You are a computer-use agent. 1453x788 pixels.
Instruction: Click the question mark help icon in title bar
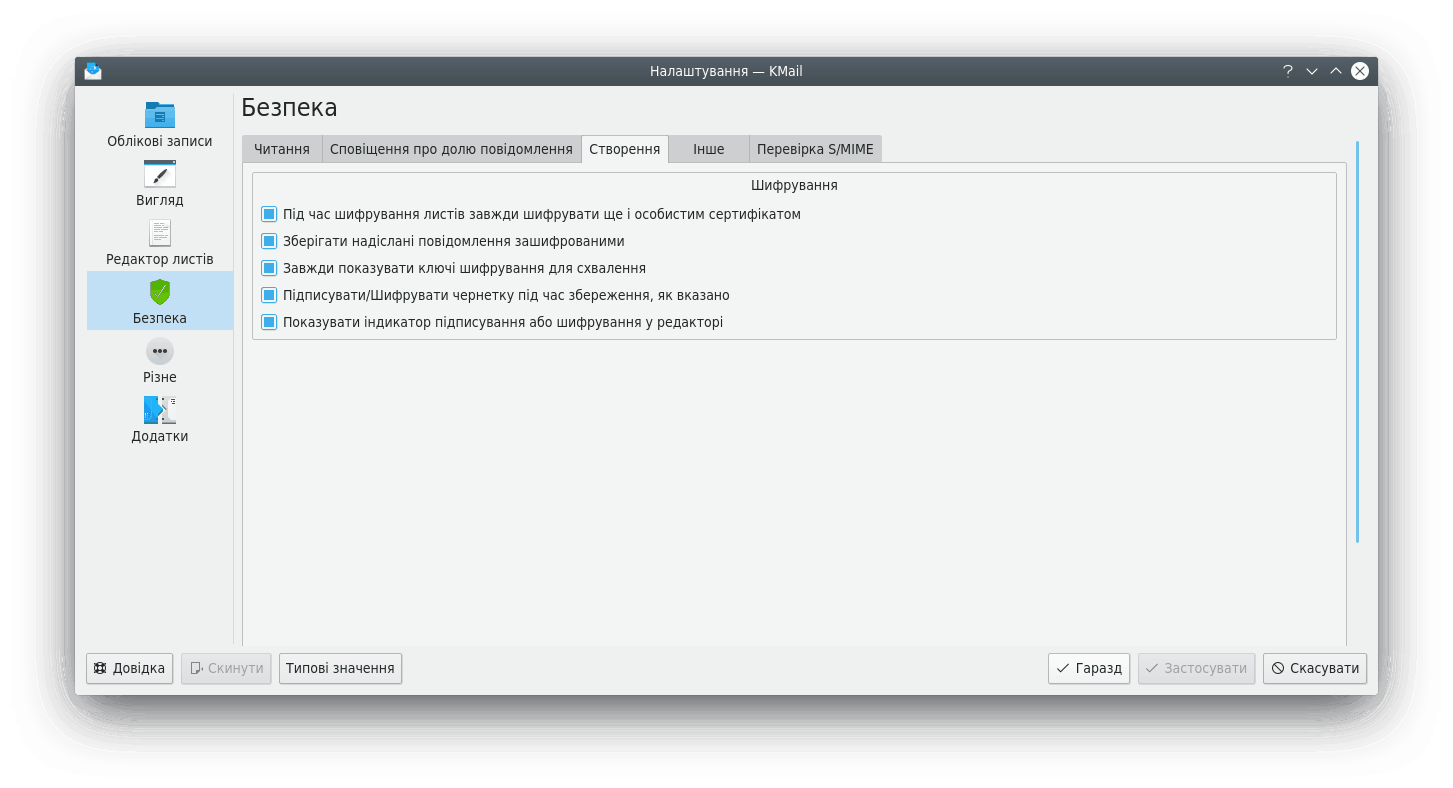tap(1288, 71)
